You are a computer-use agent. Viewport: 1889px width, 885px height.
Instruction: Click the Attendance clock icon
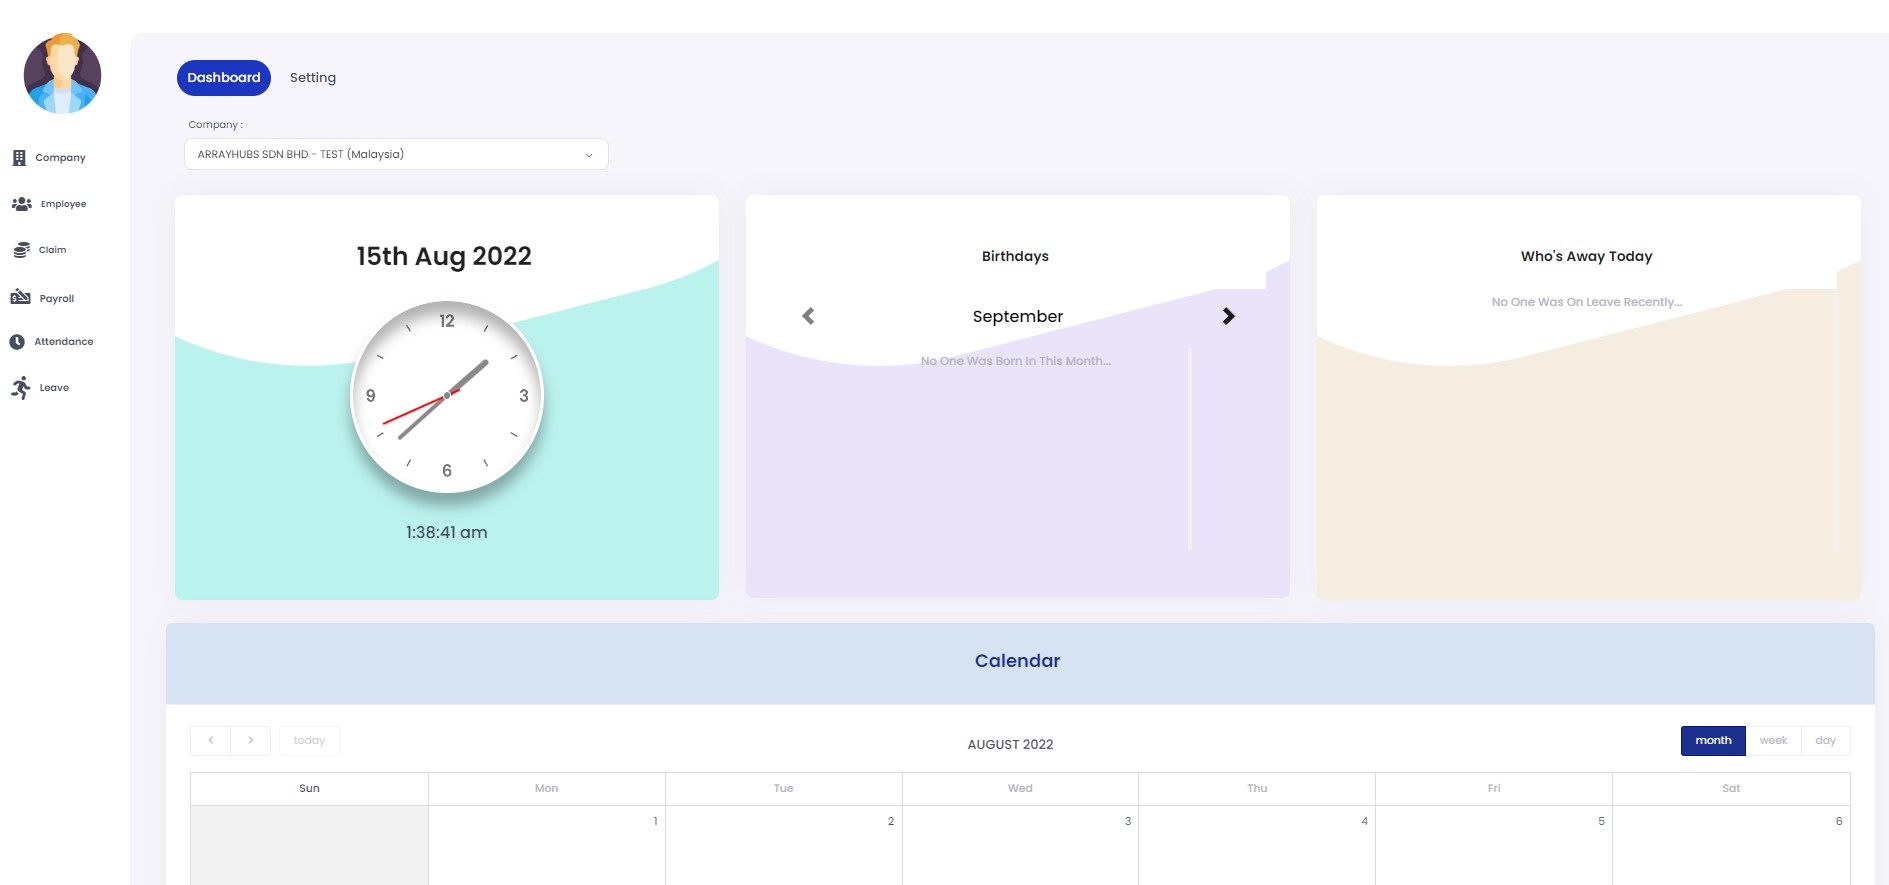coord(17,342)
